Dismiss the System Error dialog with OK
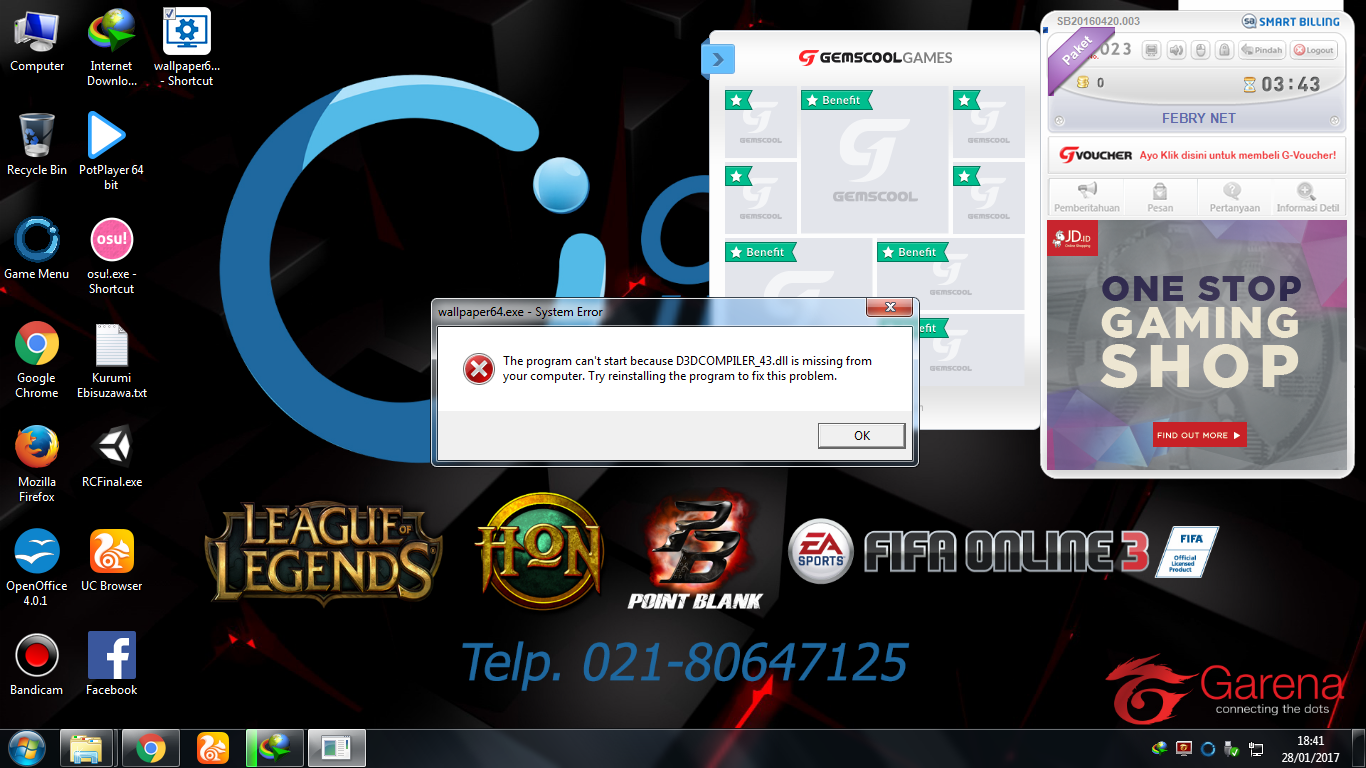This screenshot has height=768, width=1366. coord(861,435)
